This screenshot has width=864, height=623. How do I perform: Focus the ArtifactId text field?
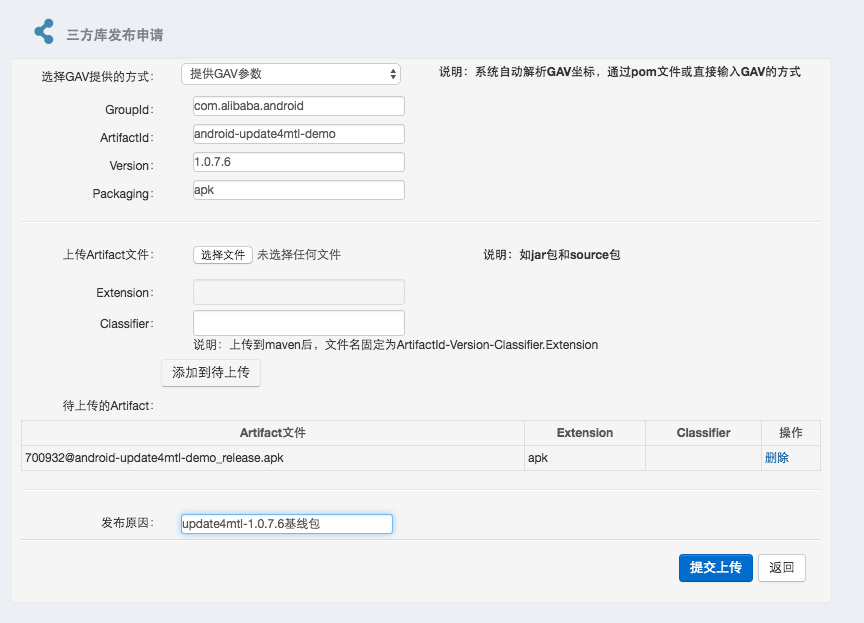[298, 134]
